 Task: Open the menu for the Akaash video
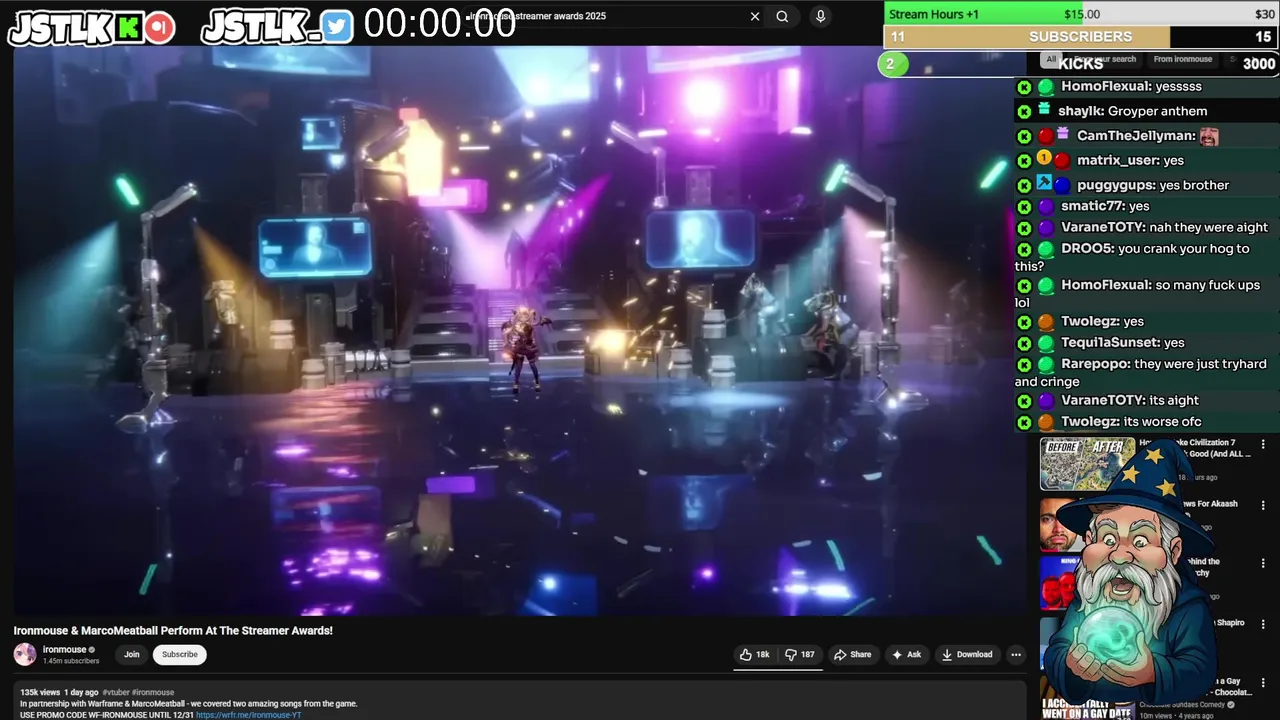pos(1263,505)
